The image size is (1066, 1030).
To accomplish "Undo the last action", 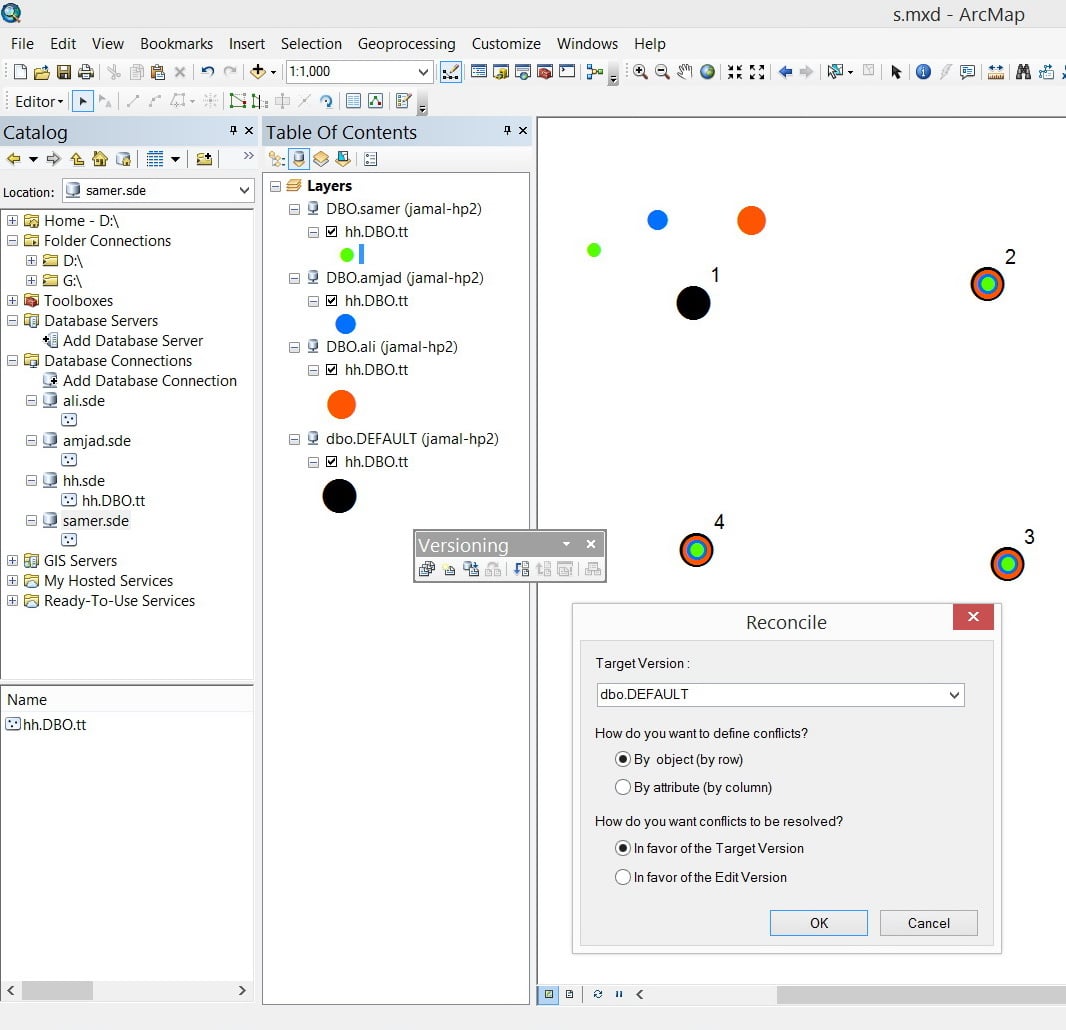I will coord(208,71).
